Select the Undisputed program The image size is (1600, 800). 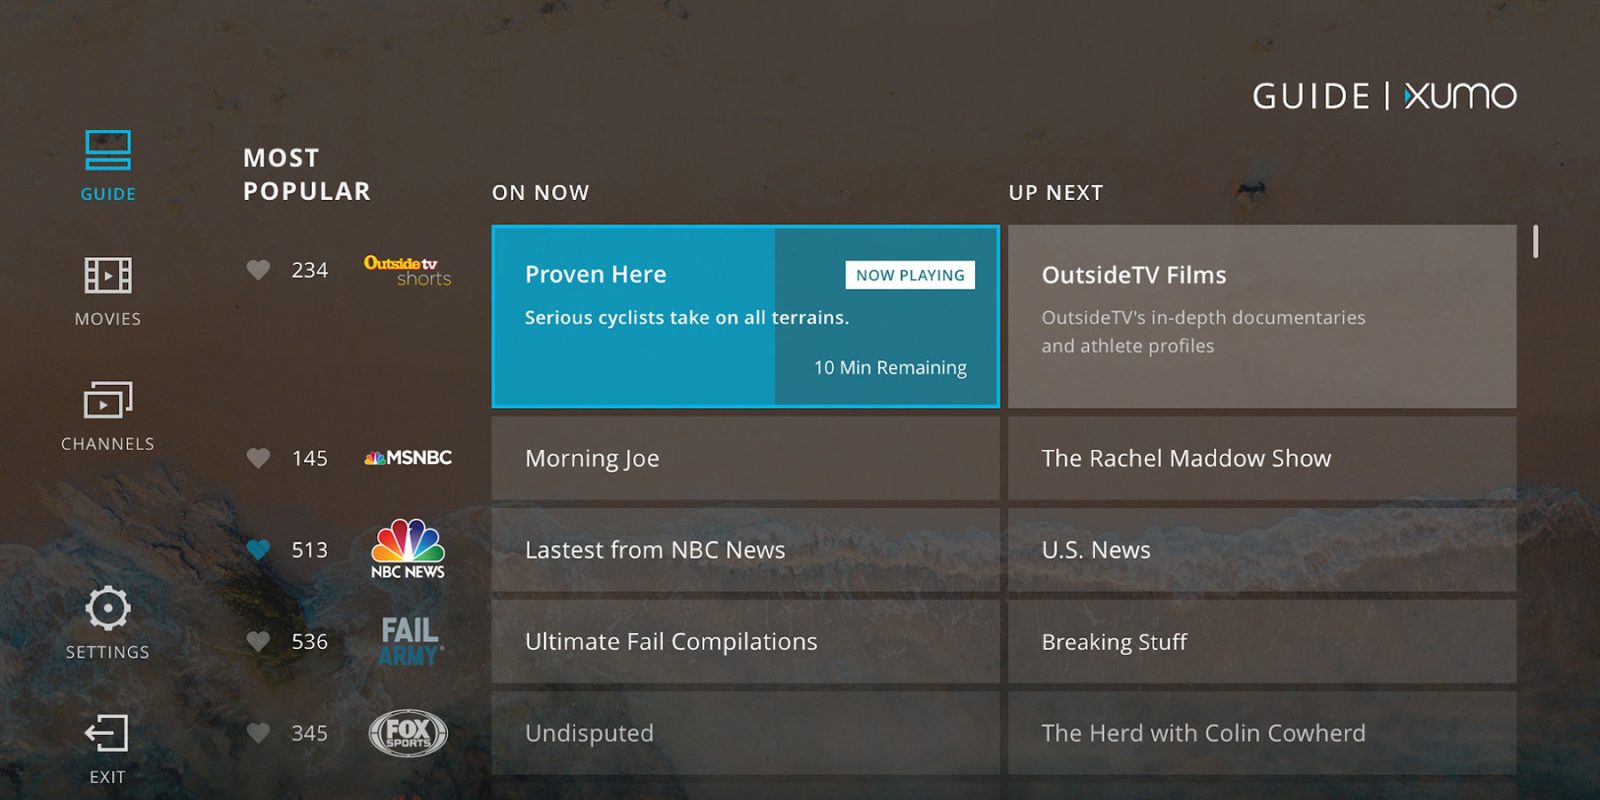(x=745, y=733)
